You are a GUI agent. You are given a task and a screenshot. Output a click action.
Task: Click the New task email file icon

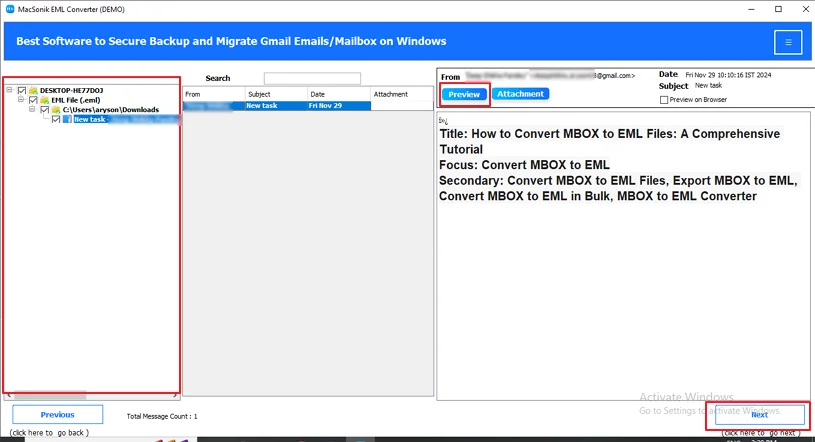pos(68,120)
